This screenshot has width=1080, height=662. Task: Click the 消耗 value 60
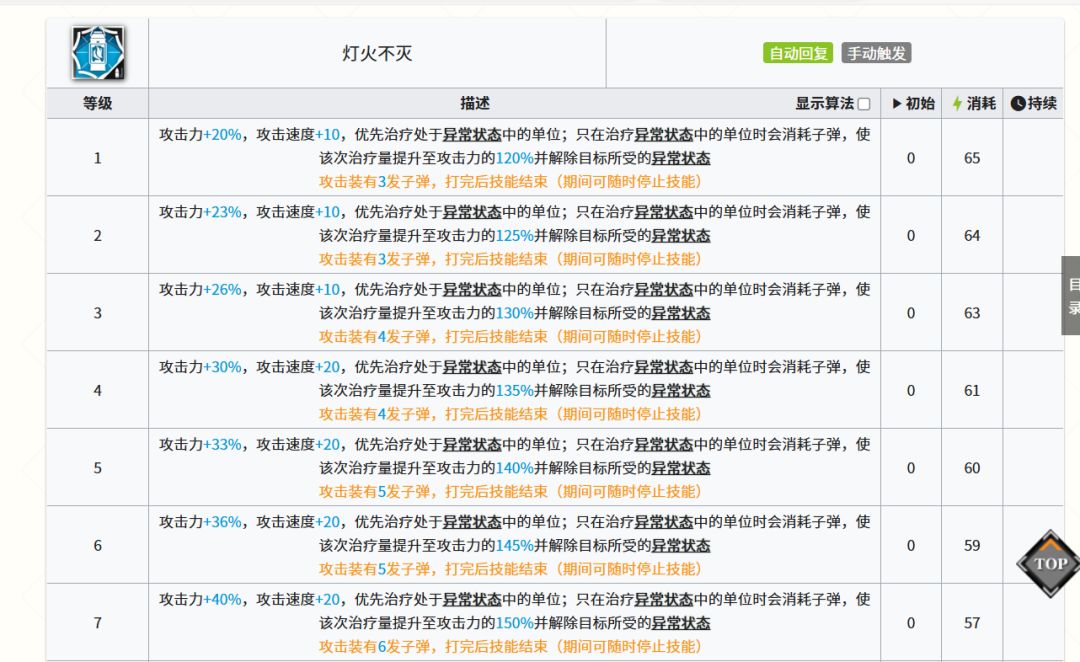point(972,468)
